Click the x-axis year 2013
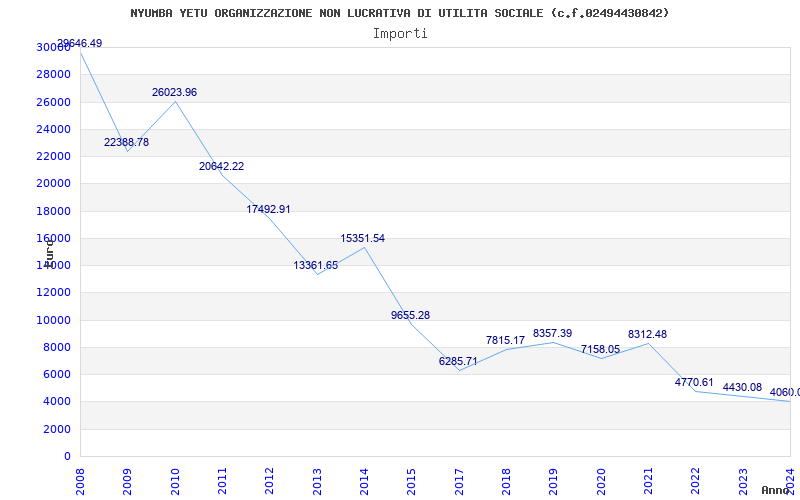This screenshot has height=500, width=800. (x=317, y=481)
